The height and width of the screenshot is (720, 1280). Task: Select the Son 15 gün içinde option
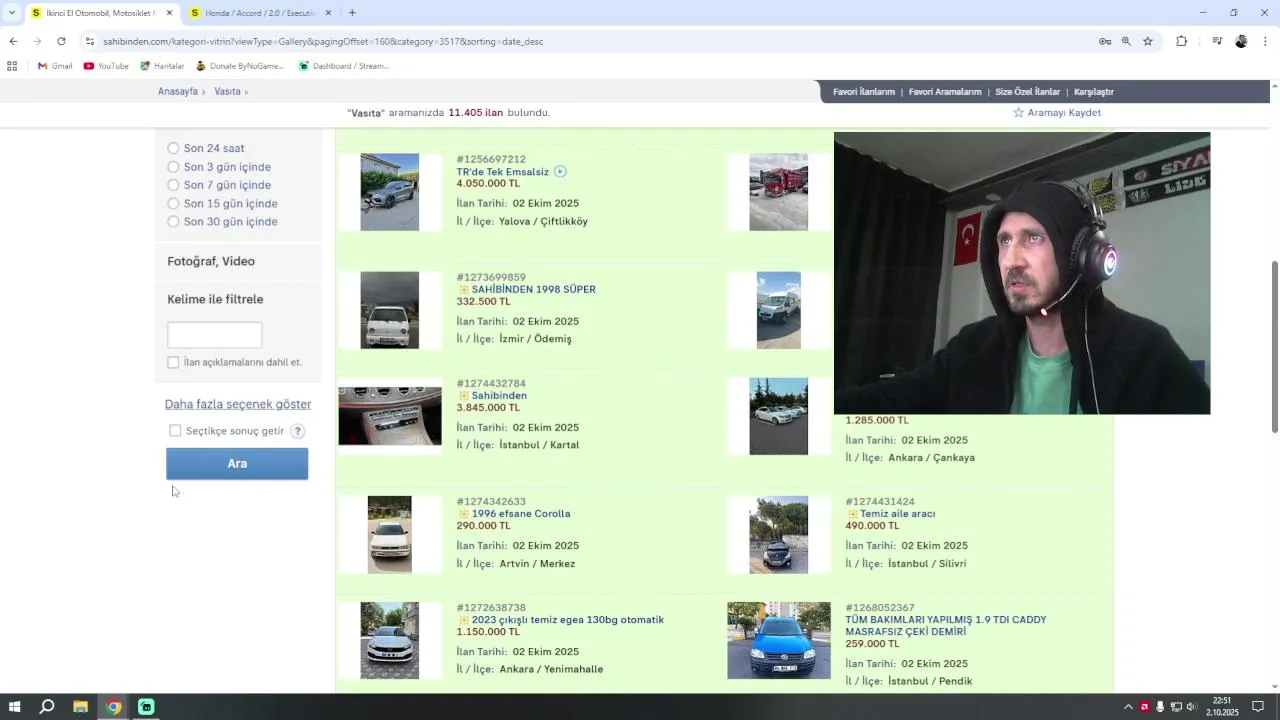pos(173,204)
